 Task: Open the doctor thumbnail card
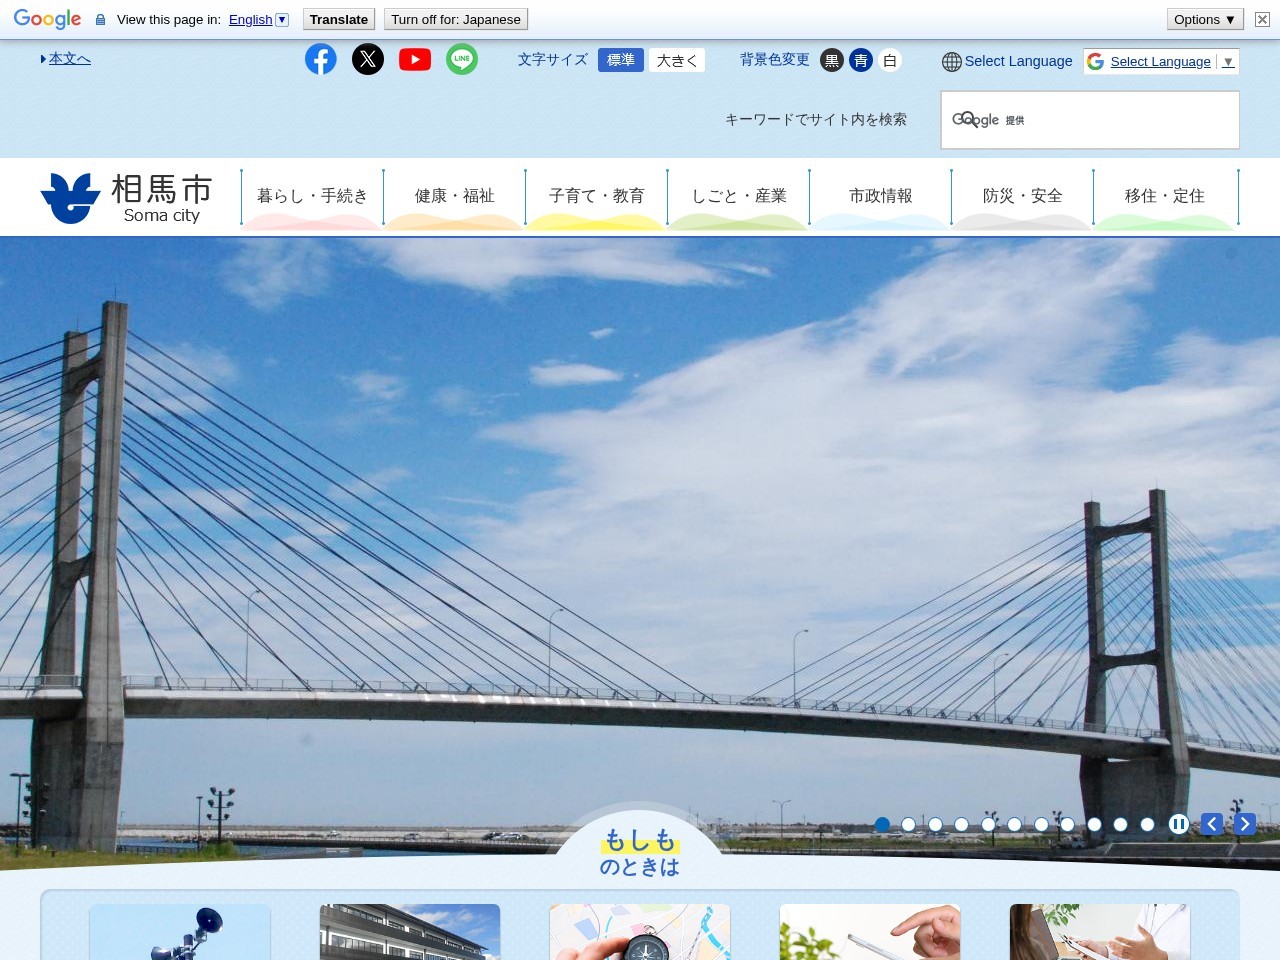point(1100,932)
